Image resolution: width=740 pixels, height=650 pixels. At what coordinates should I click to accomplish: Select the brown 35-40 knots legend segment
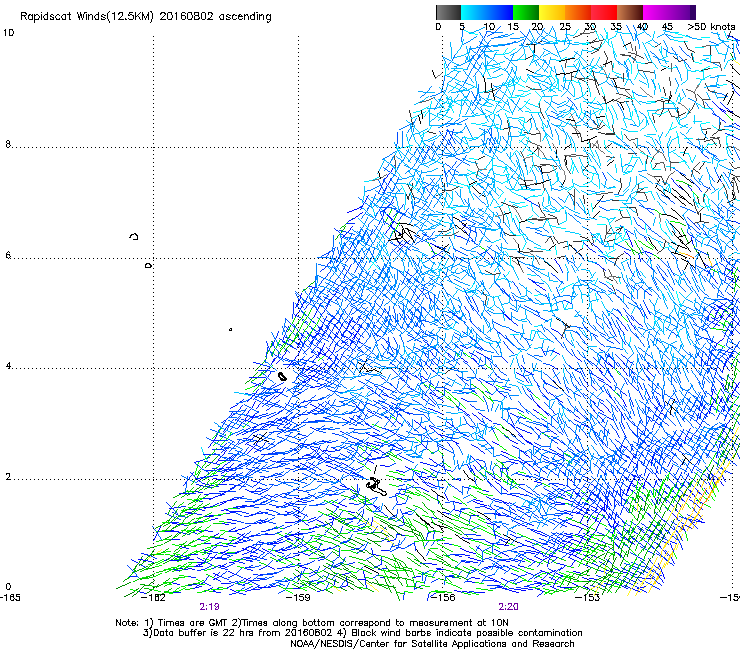tap(630, 12)
